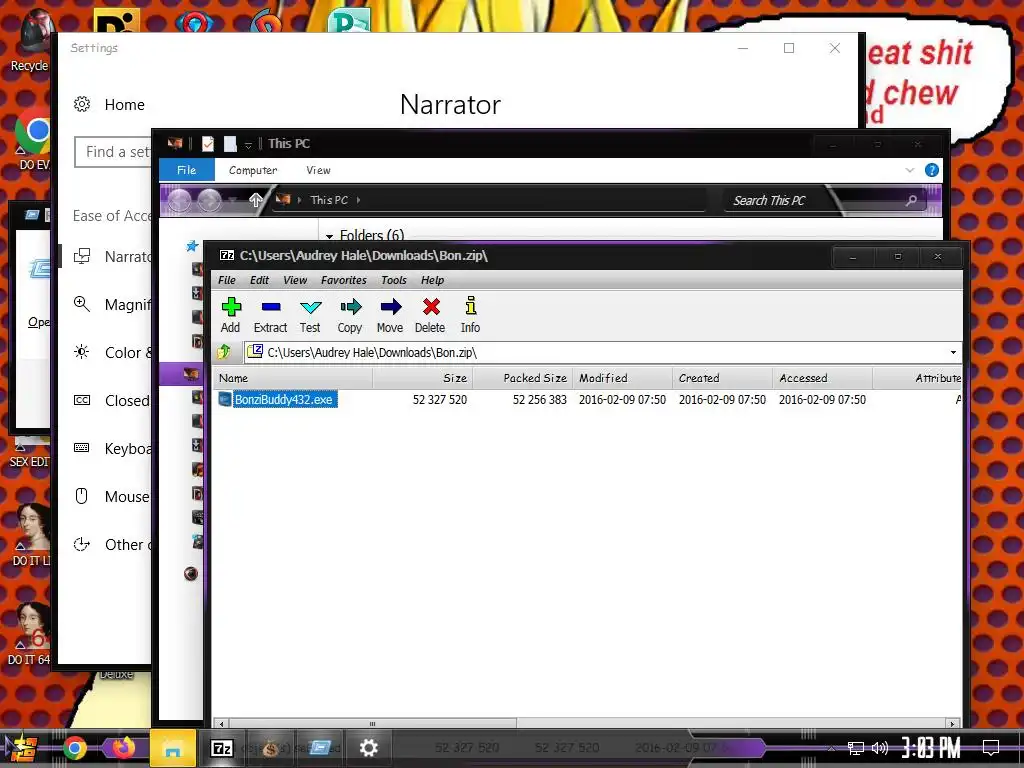
Task: Select BonziBuddy432.exe in the file list
Action: (284, 400)
